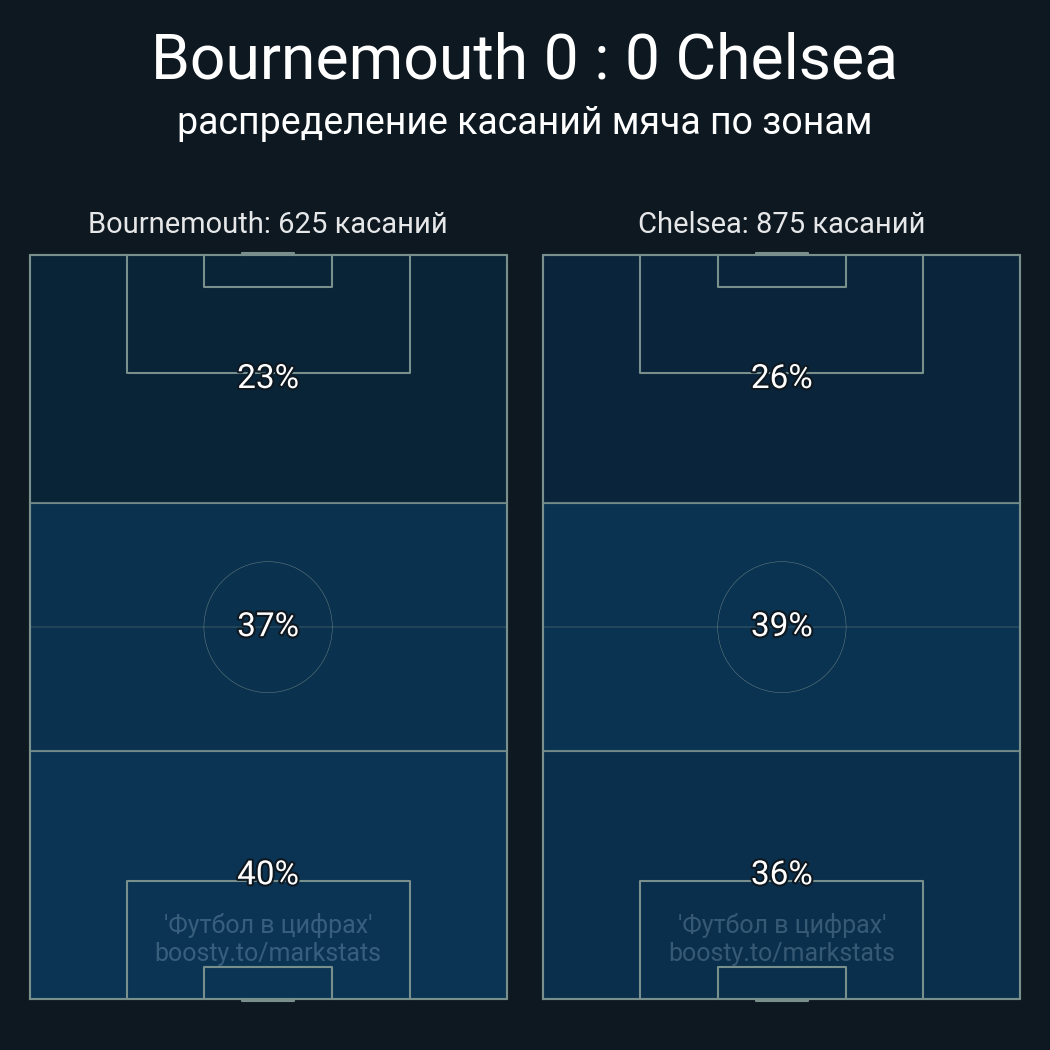Viewport: 1050px width, 1050px height.
Task: Click the Bournemouth 0 : 0 Chelsea title
Action: (524, 58)
